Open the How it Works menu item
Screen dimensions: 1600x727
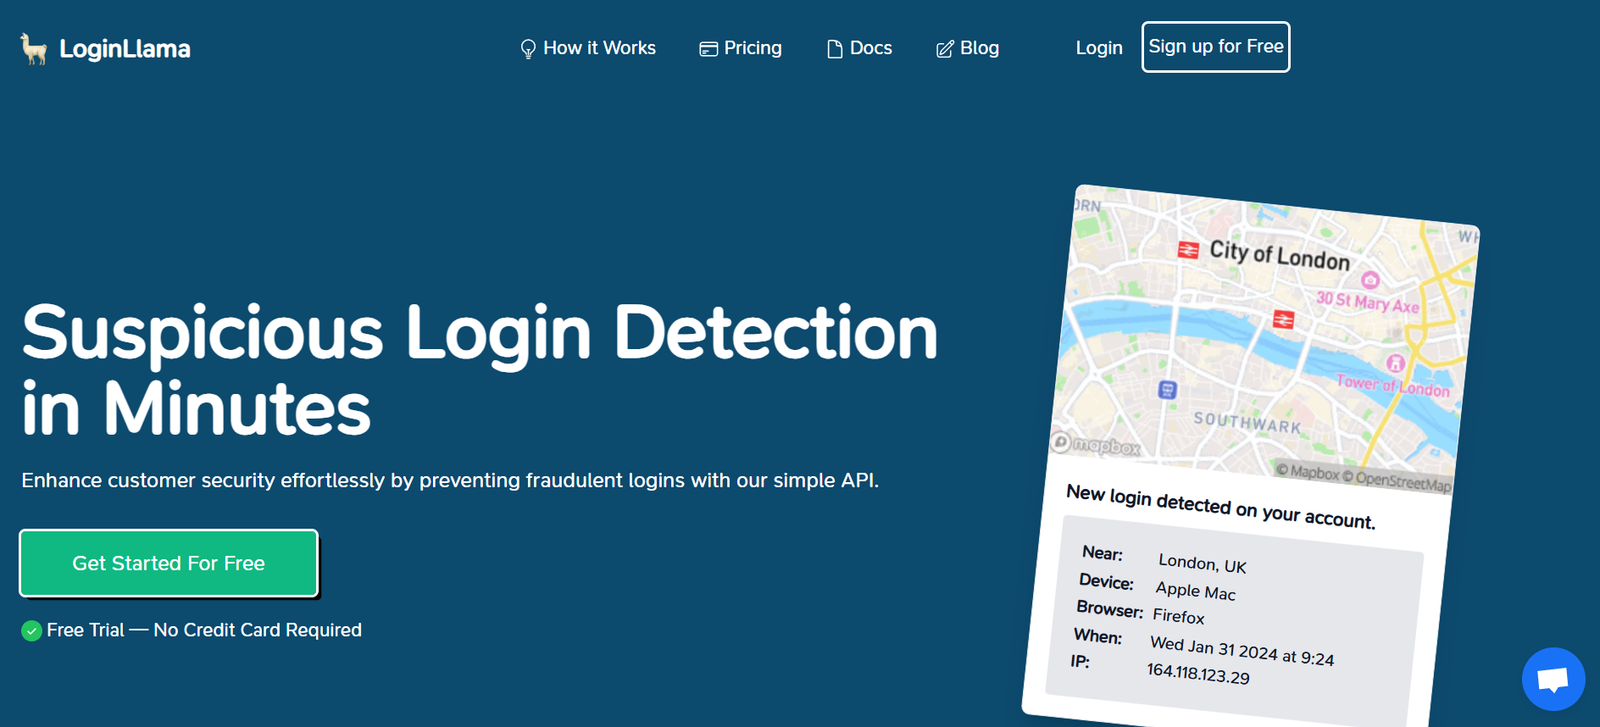click(x=599, y=48)
